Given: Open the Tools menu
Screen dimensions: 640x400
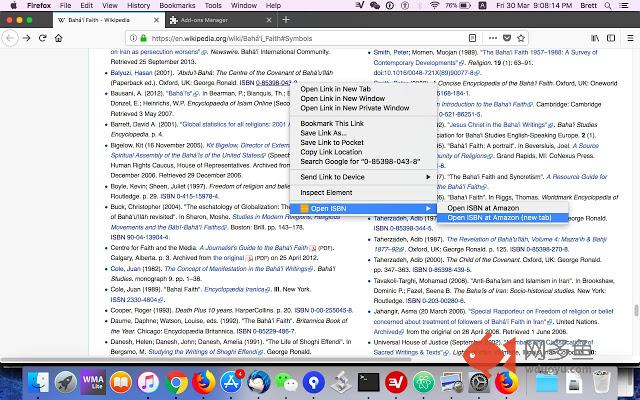Looking at the screenshot, I should 213,6.
